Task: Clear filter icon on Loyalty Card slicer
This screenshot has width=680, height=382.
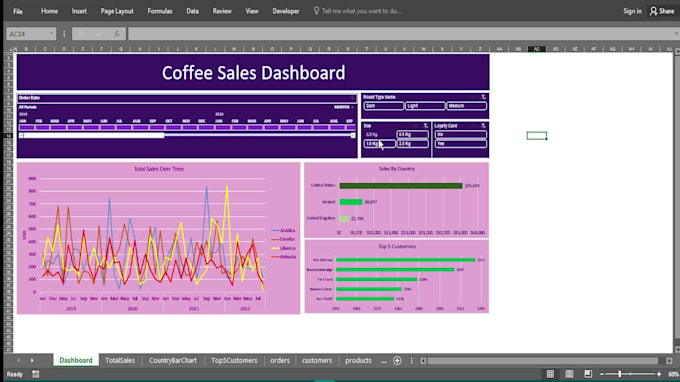Action: 483,126
